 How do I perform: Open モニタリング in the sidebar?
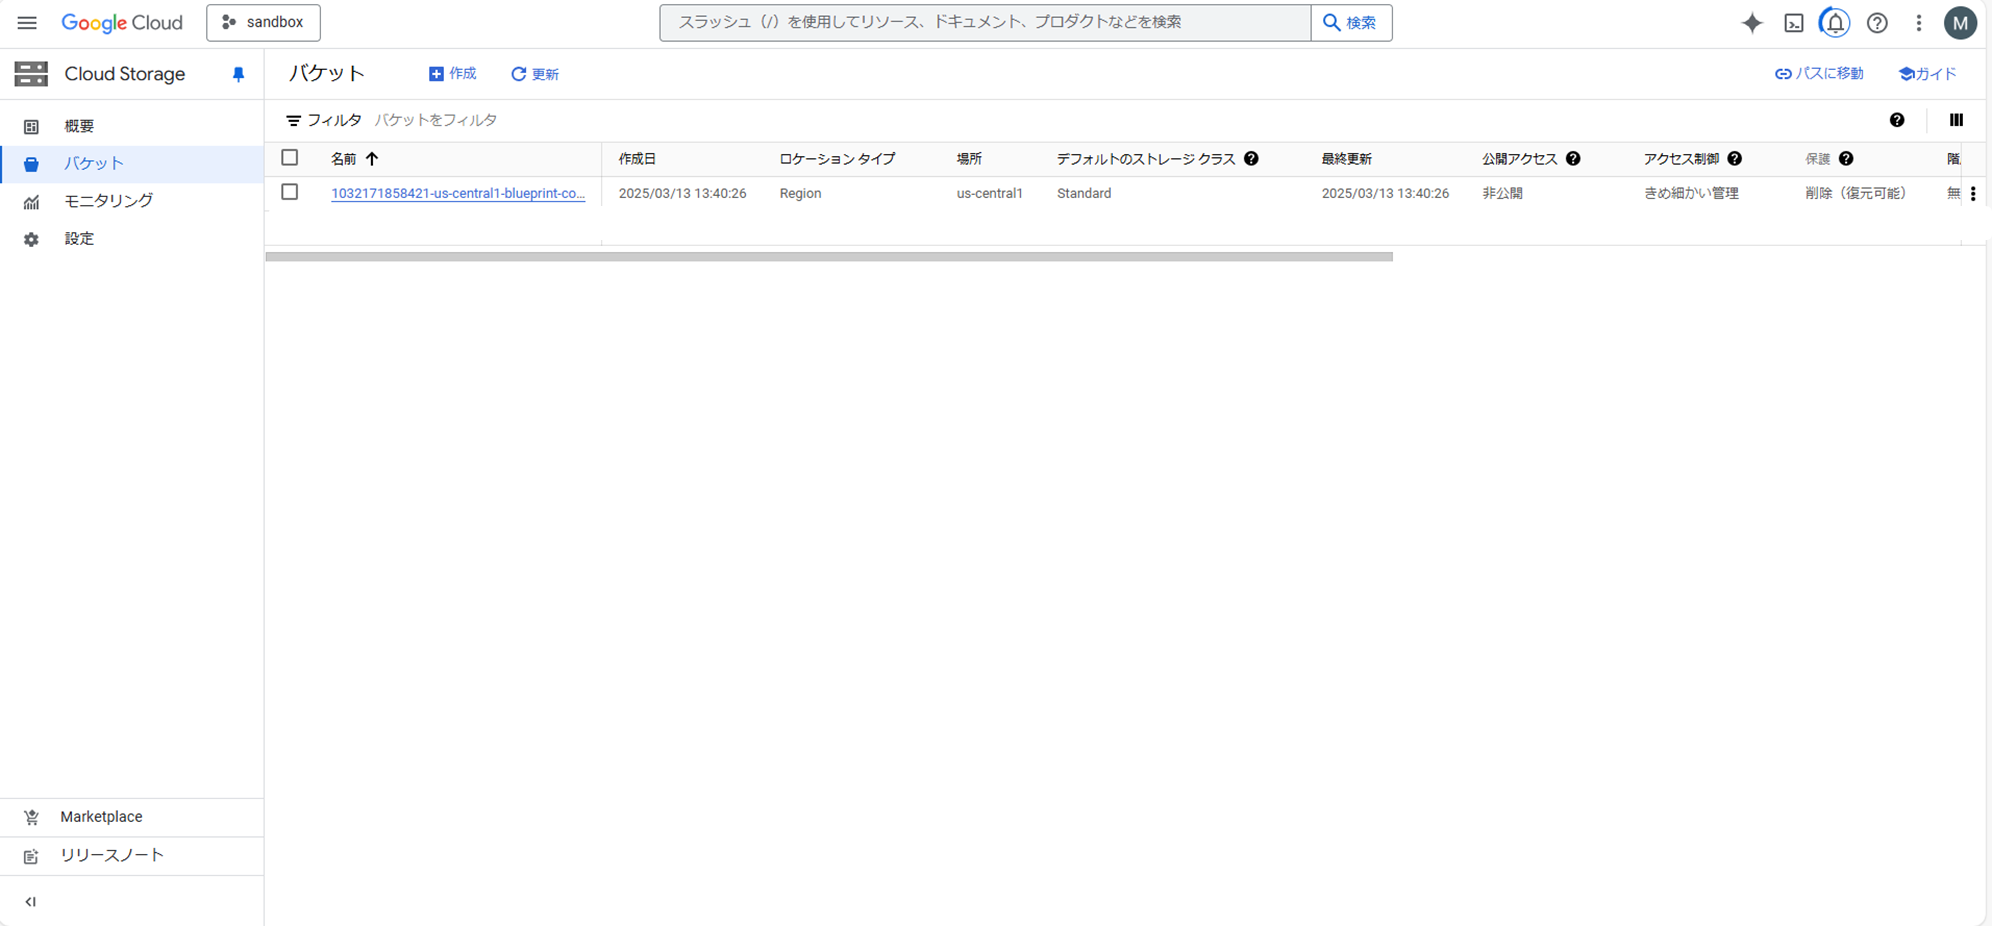click(x=132, y=201)
